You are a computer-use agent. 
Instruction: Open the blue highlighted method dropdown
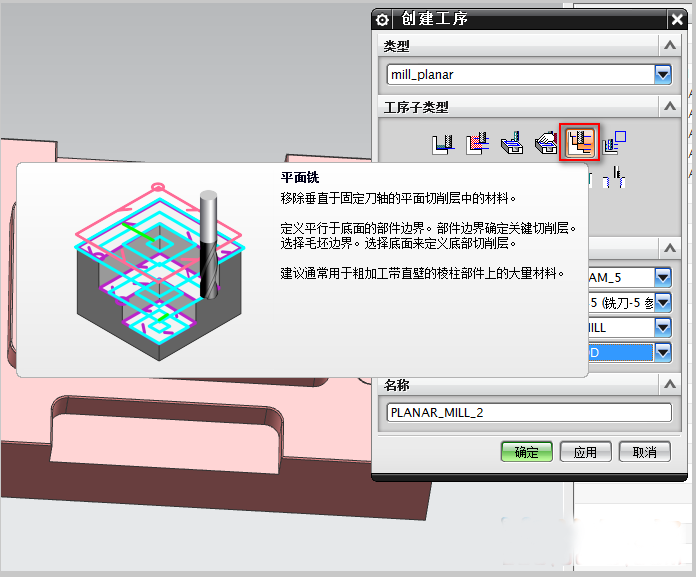pos(662,352)
